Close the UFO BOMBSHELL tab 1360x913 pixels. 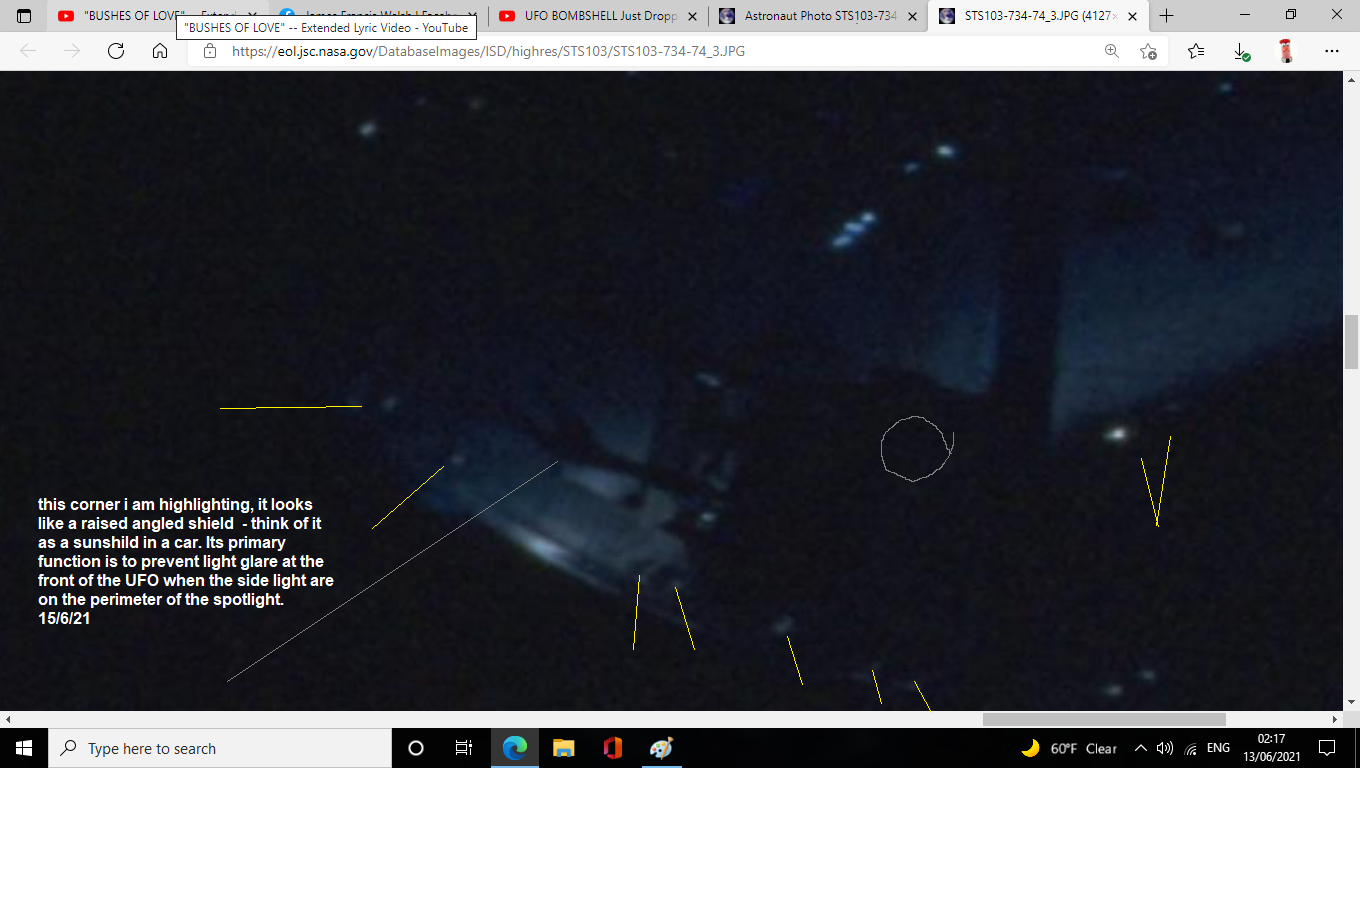click(x=693, y=16)
